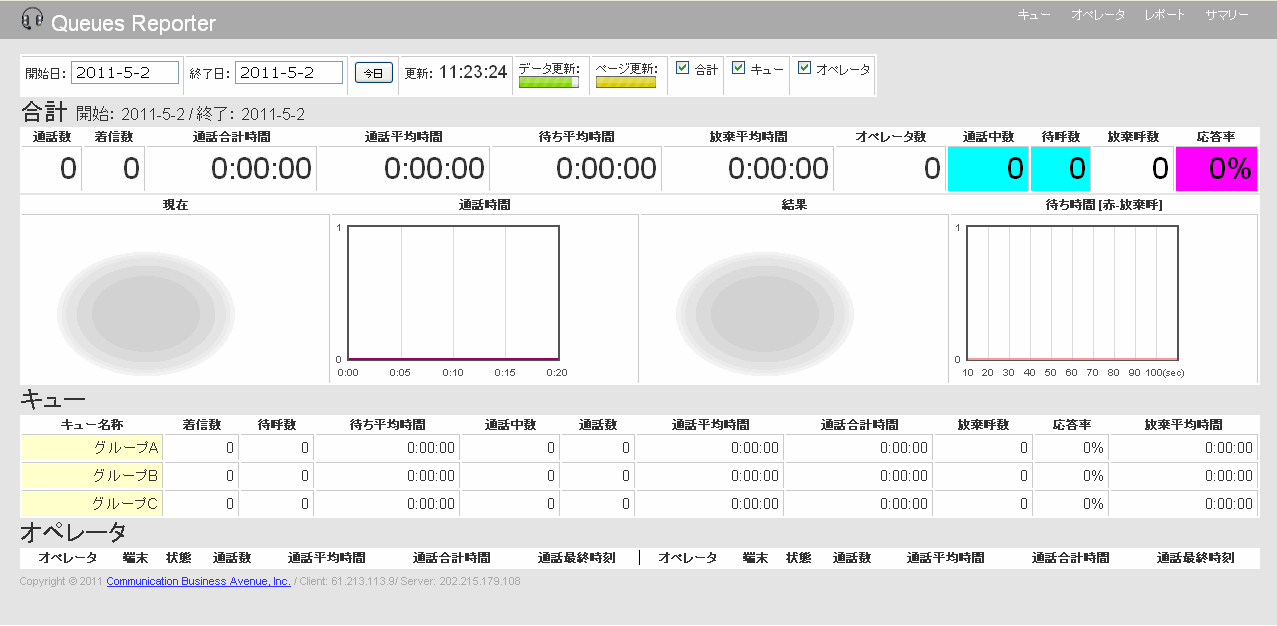Open the Communication Business Avenue, Inc. link
Image resolution: width=1277 pixels, height=626 pixels.
tap(198, 581)
